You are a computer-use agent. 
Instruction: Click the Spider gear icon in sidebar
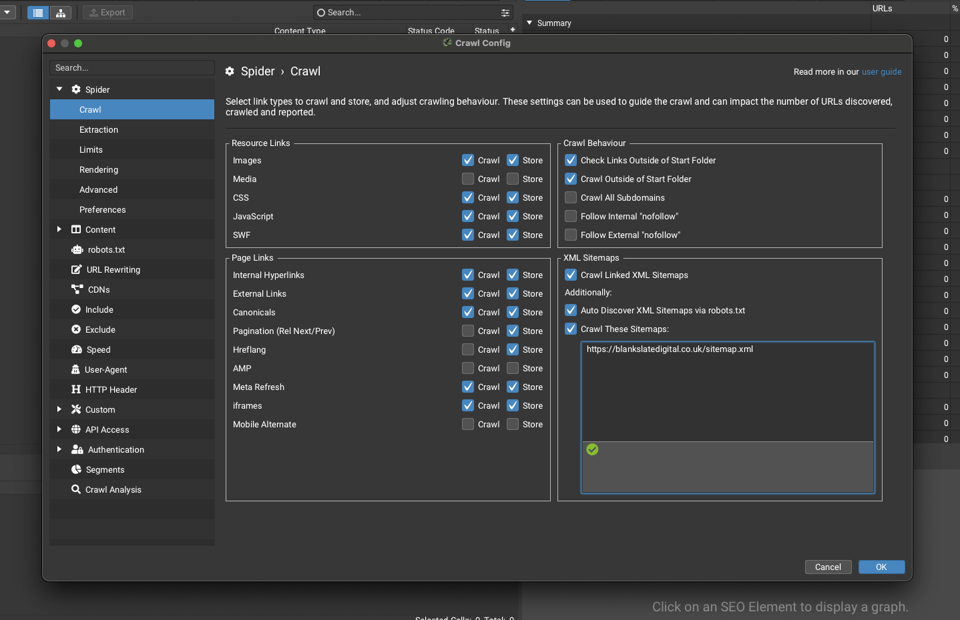coord(76,89)
